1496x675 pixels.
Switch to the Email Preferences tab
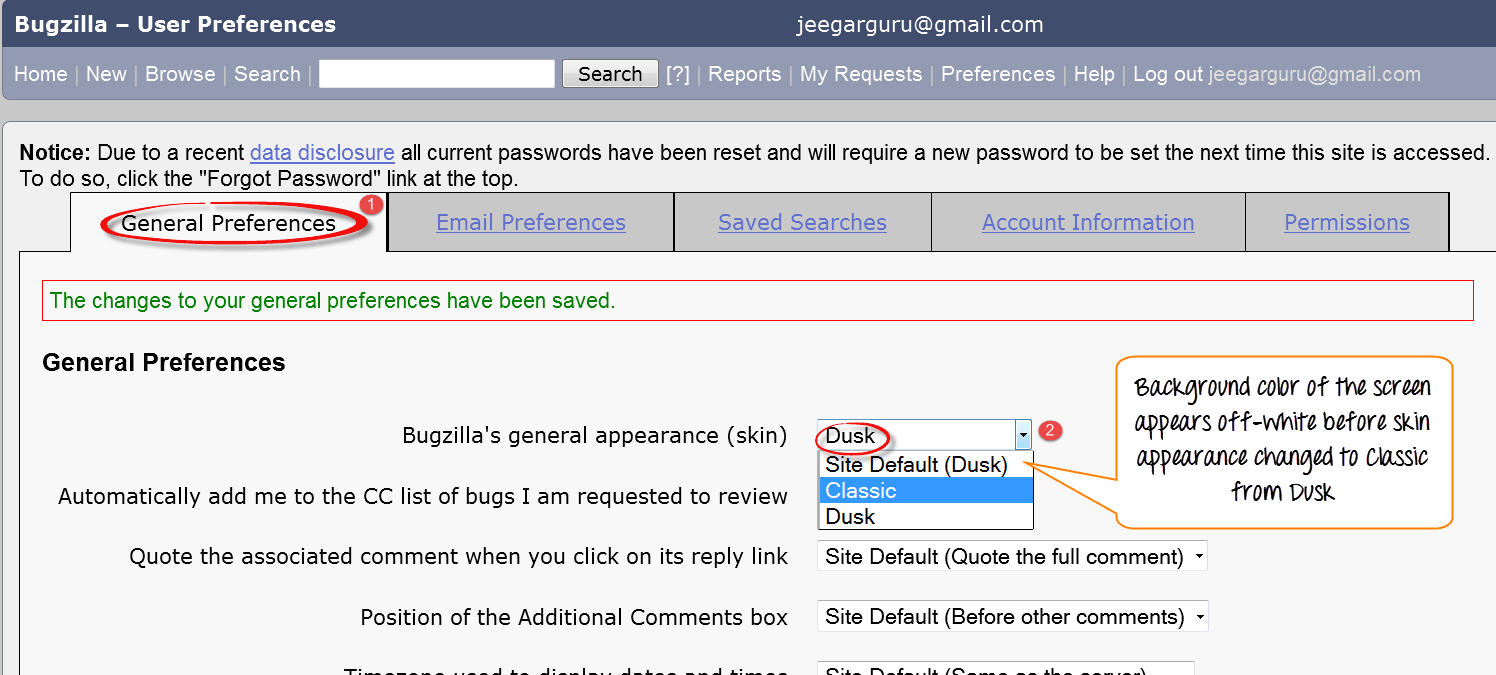click(x=530, y=222)
